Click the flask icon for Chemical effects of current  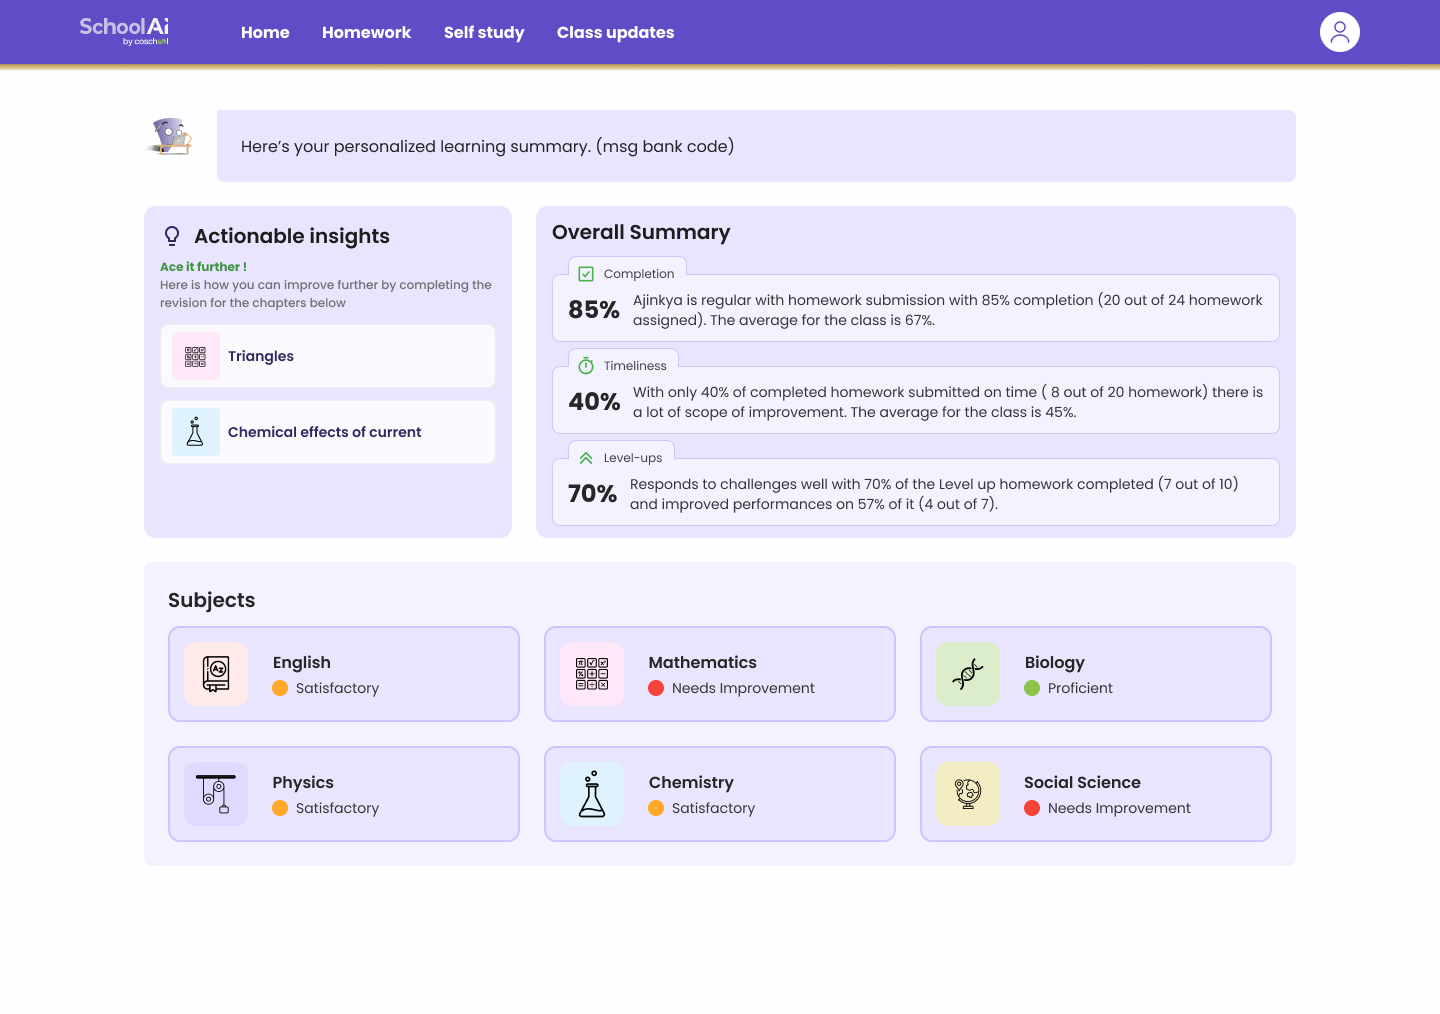point(196,432)
